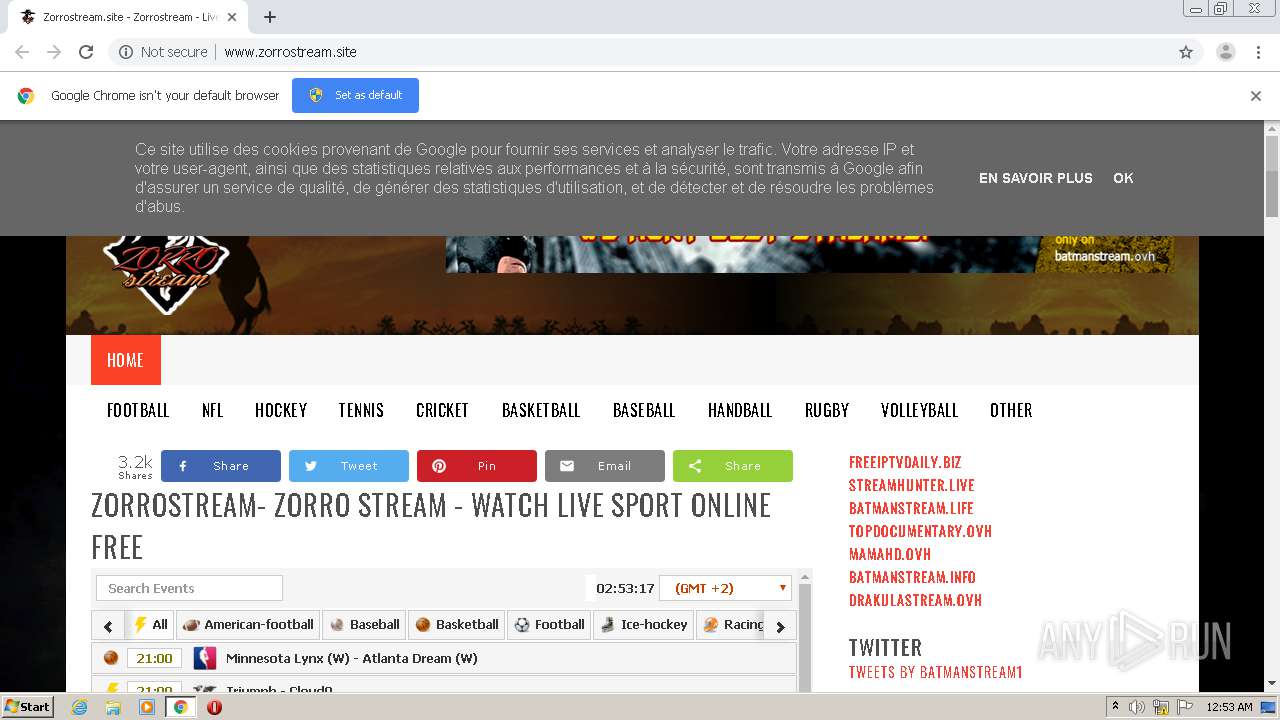Filter events by Basketball

point(456,625)
